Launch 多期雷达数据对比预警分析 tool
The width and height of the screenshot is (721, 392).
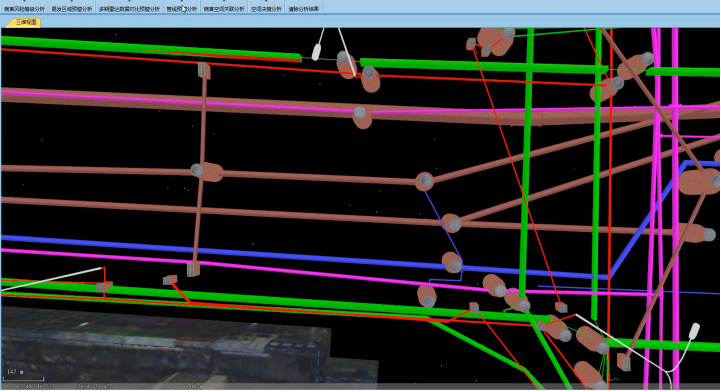point(129,9)
